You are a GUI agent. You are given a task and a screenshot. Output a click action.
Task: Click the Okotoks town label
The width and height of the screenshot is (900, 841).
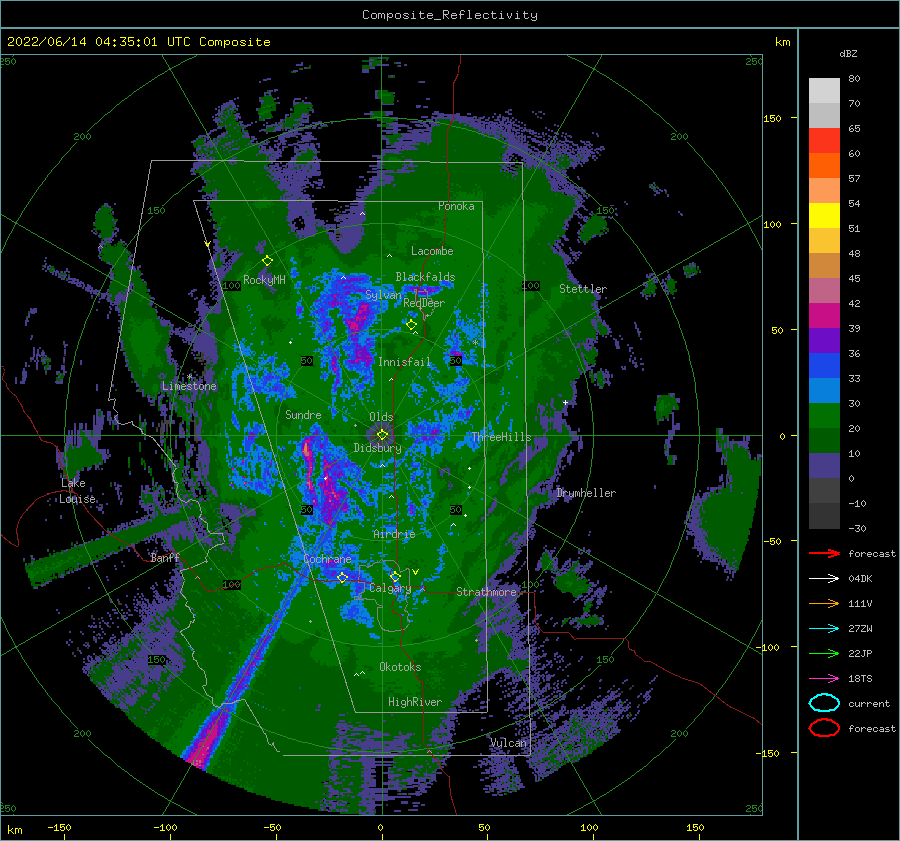pos(400,667)
